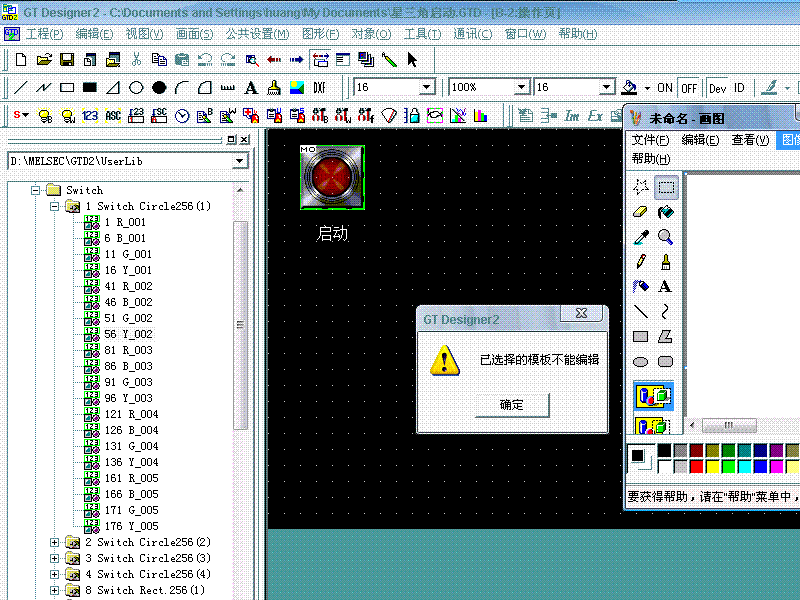This screenshot has width=800, height=600.
Task: Open the UserLib library path dropdown
Action: point(239,161)
